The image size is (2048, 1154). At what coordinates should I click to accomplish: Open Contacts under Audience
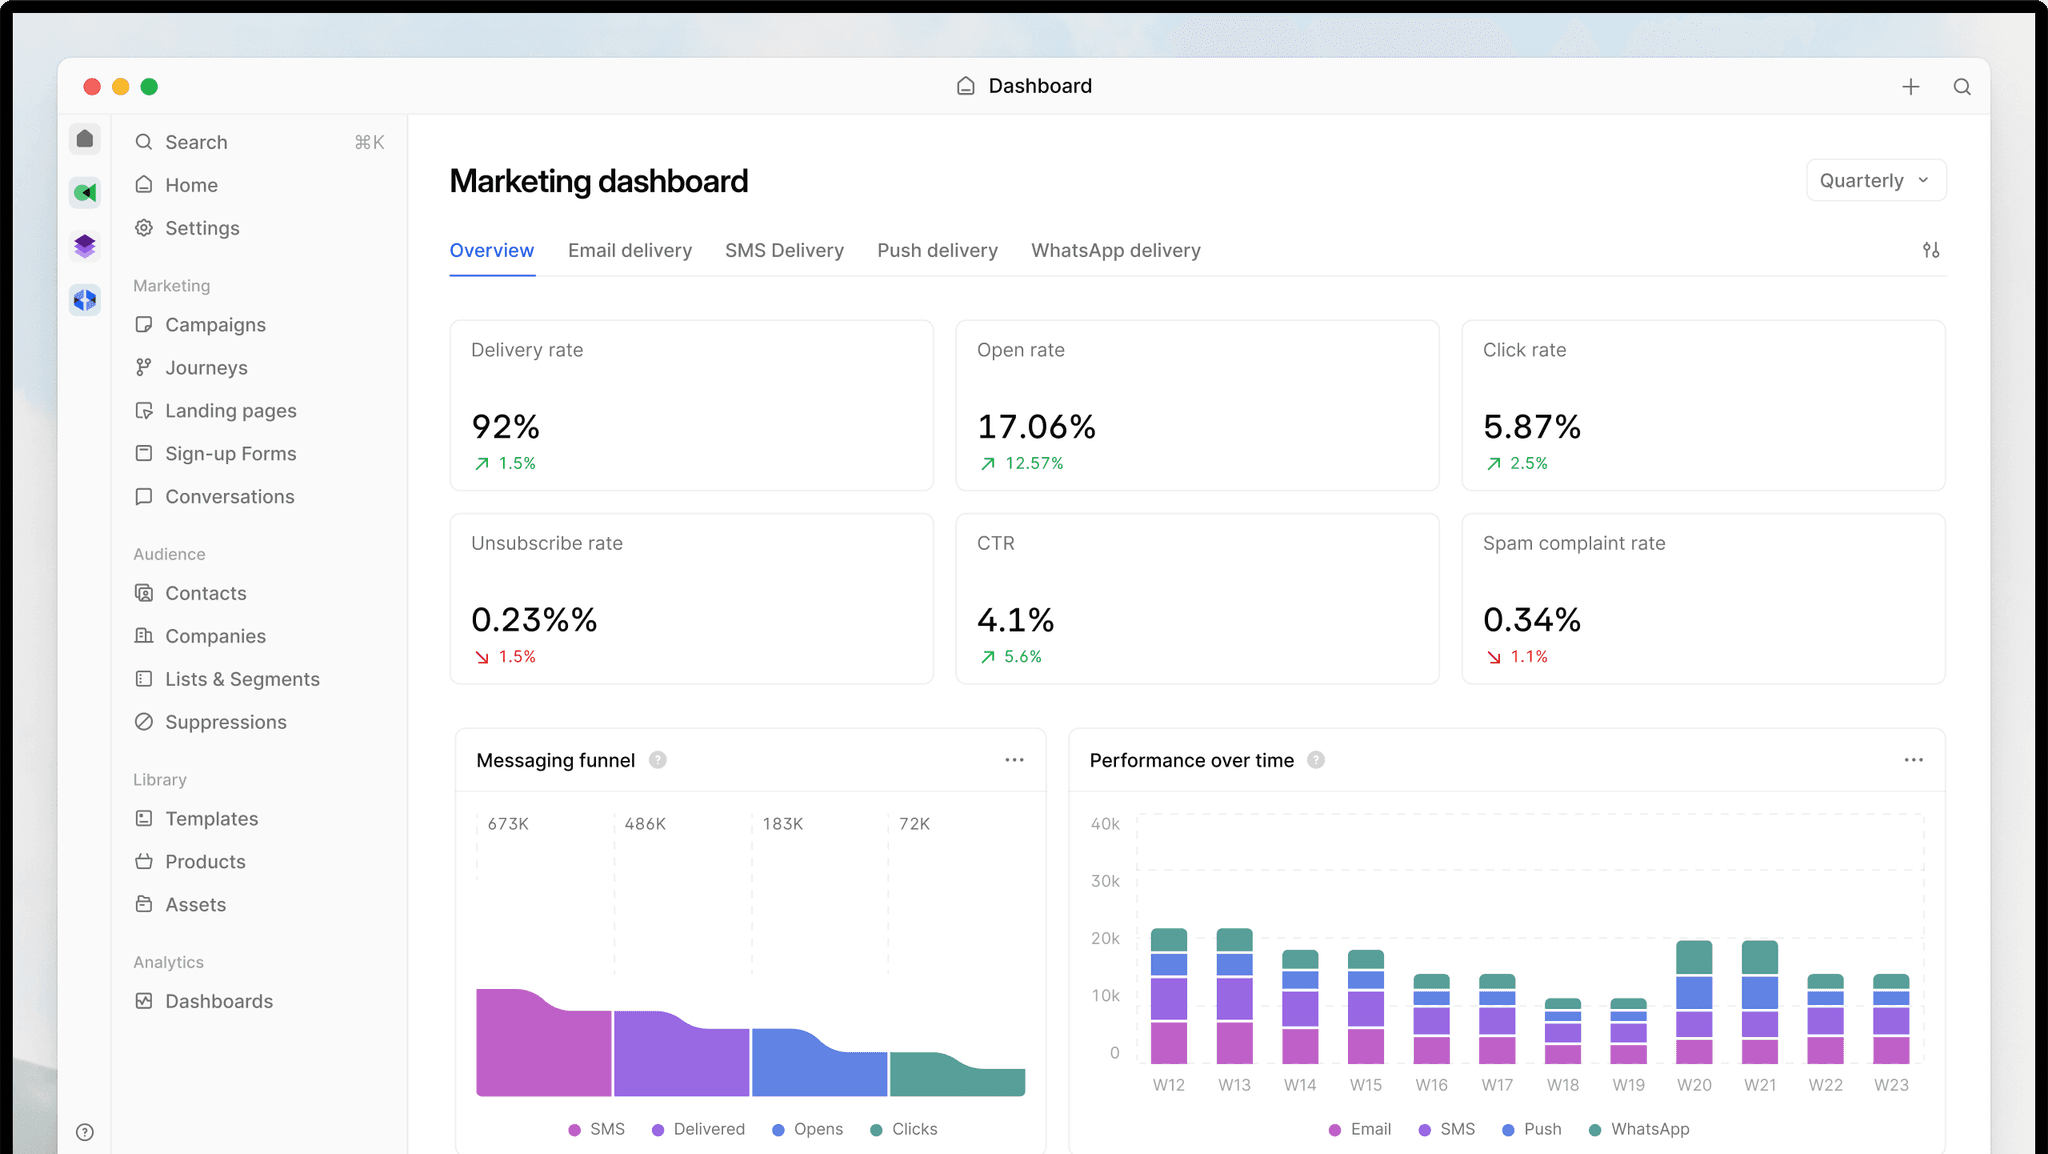[206, 592]
